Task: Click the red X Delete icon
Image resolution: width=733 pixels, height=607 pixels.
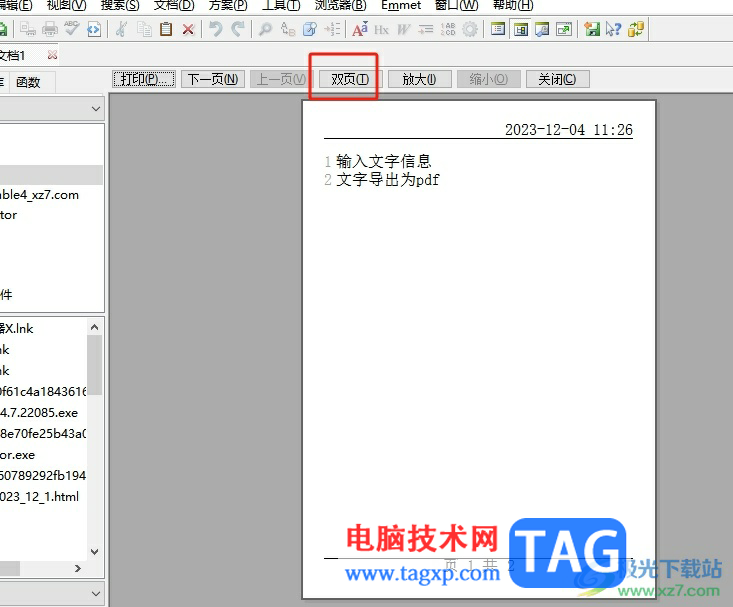Action: (188, 29)
